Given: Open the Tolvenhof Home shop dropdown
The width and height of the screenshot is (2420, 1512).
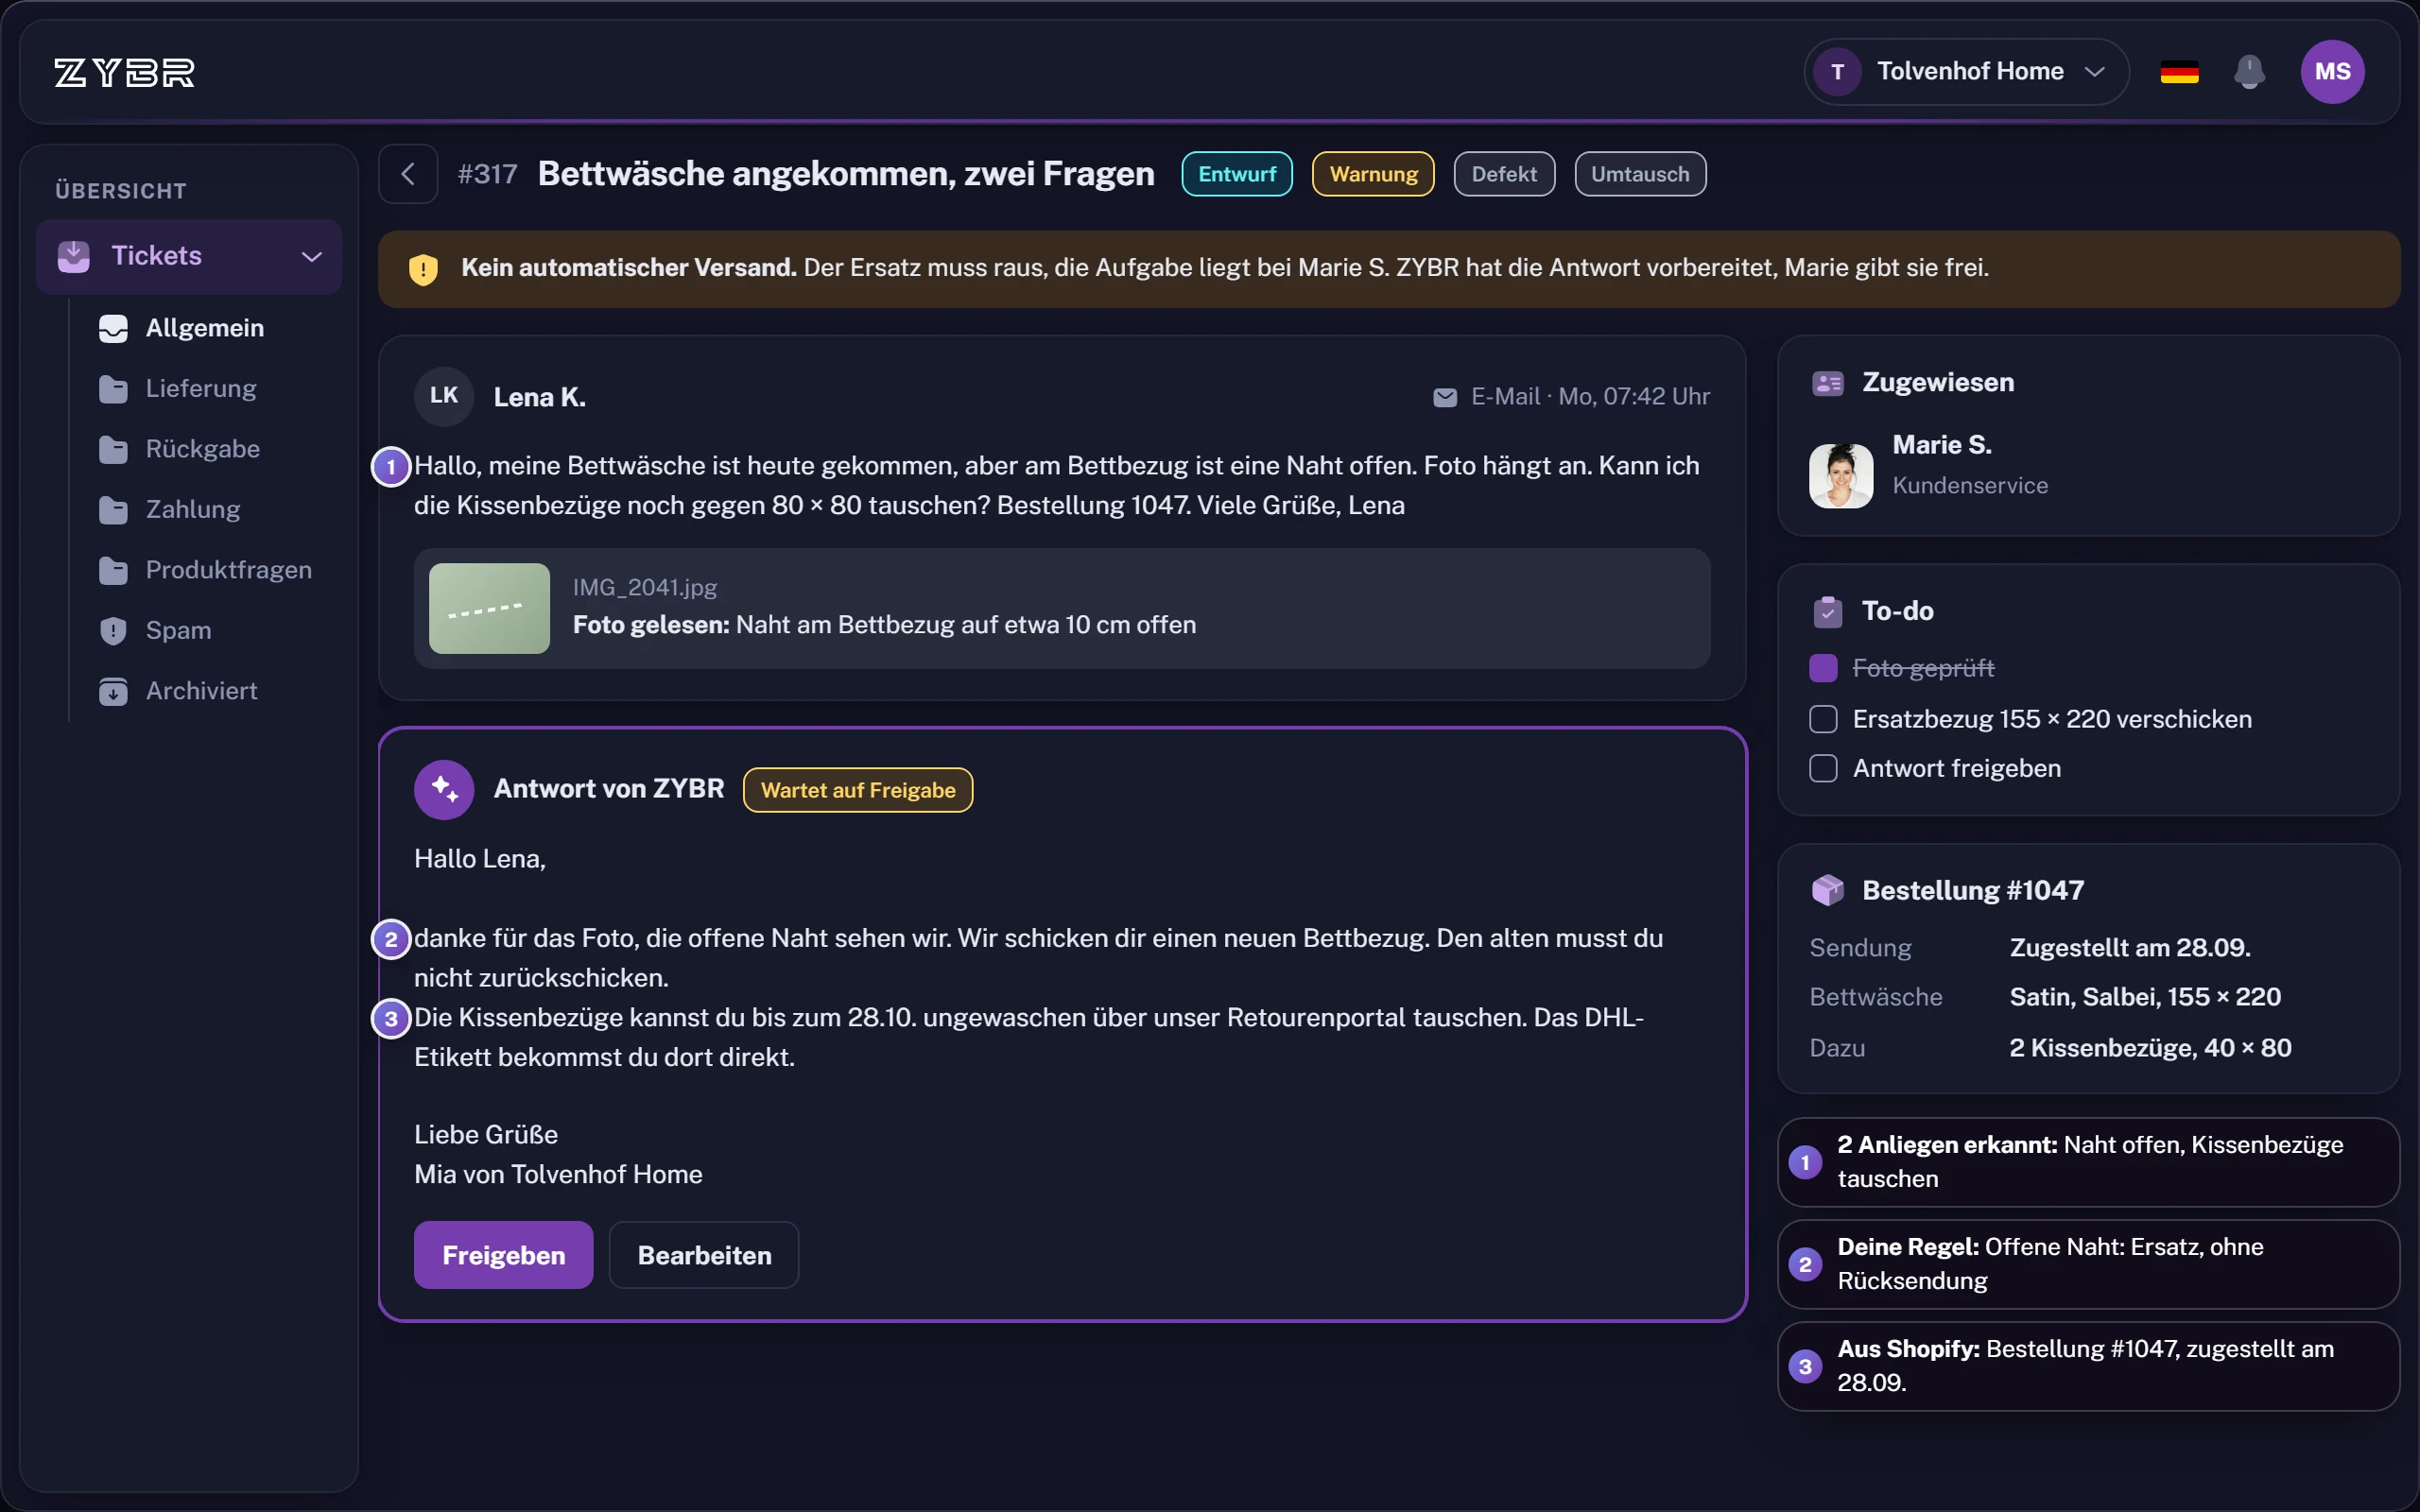Looking at the screenshot, I should (x=1966, y=72).
